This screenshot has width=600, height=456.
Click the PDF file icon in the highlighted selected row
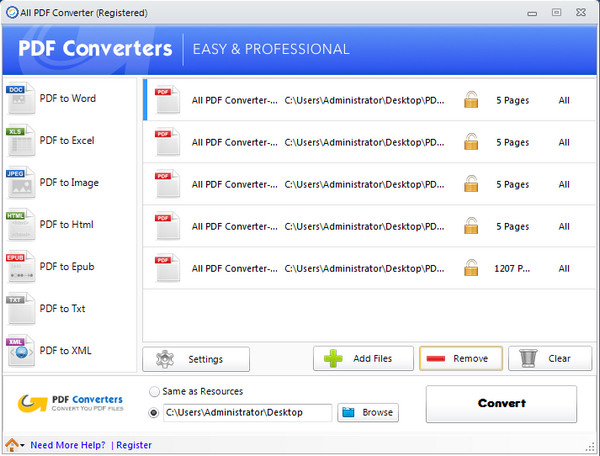coord(167,99)
